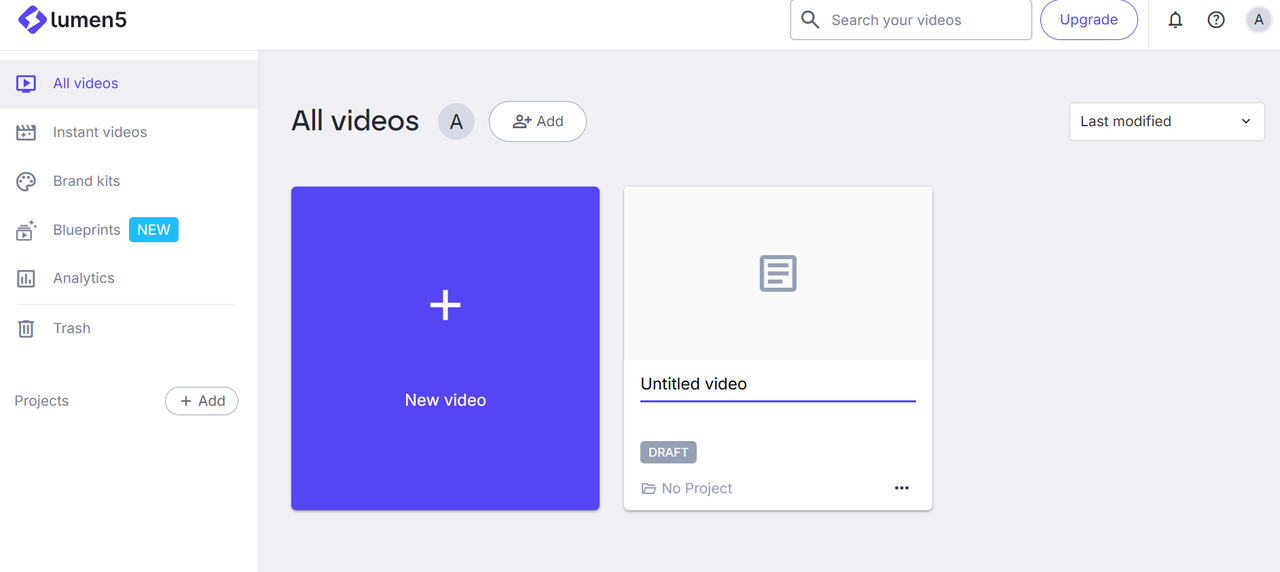Click the folder icon next to No Project

(648, 488)
